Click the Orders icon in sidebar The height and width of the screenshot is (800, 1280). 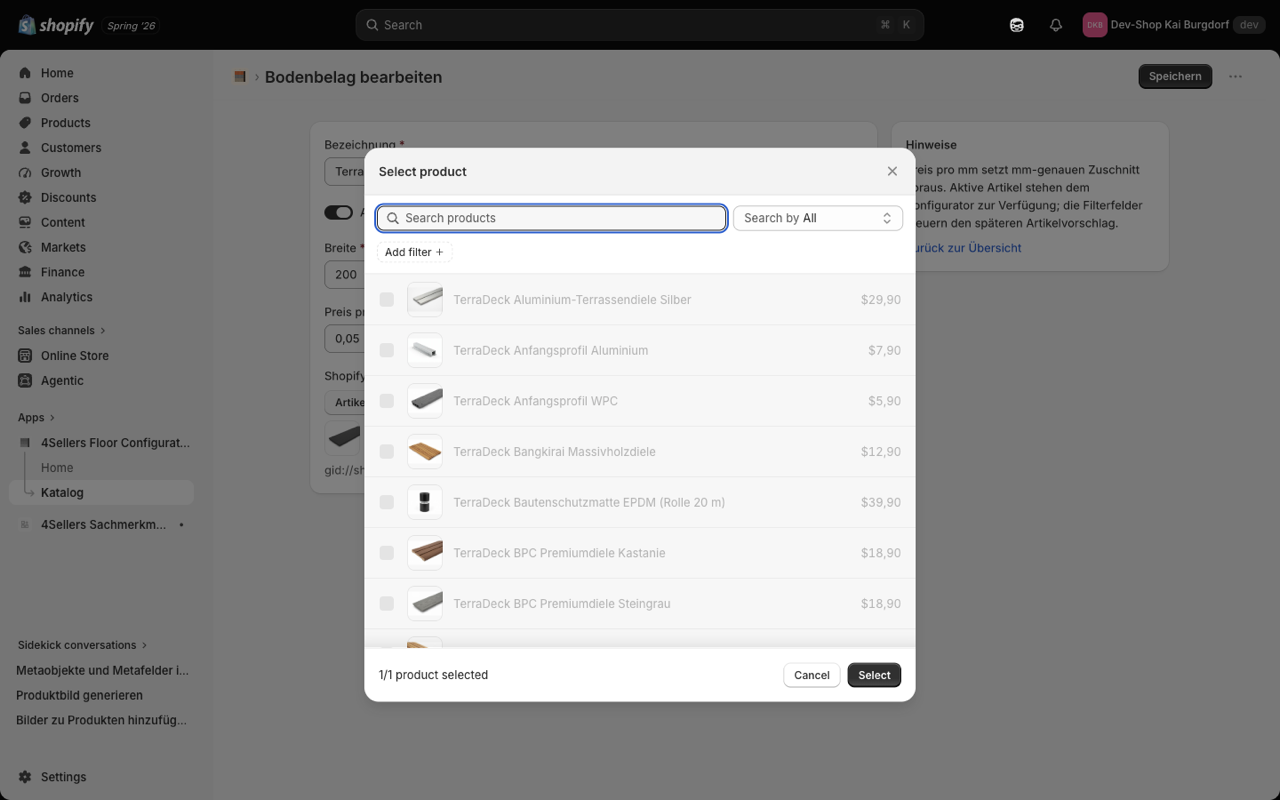click(x=25, y=98)
